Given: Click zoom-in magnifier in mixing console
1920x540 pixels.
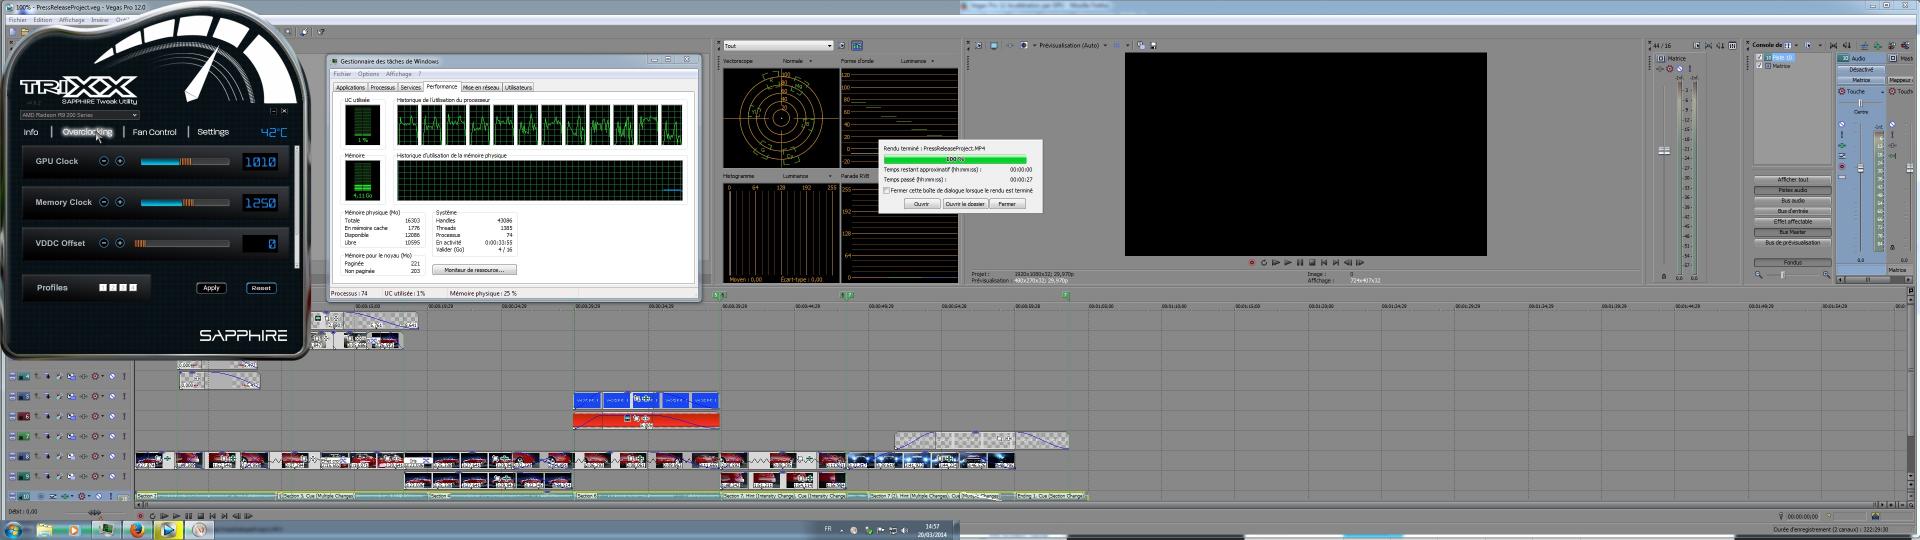Looking at the screenshot, I should (1826, 275).
